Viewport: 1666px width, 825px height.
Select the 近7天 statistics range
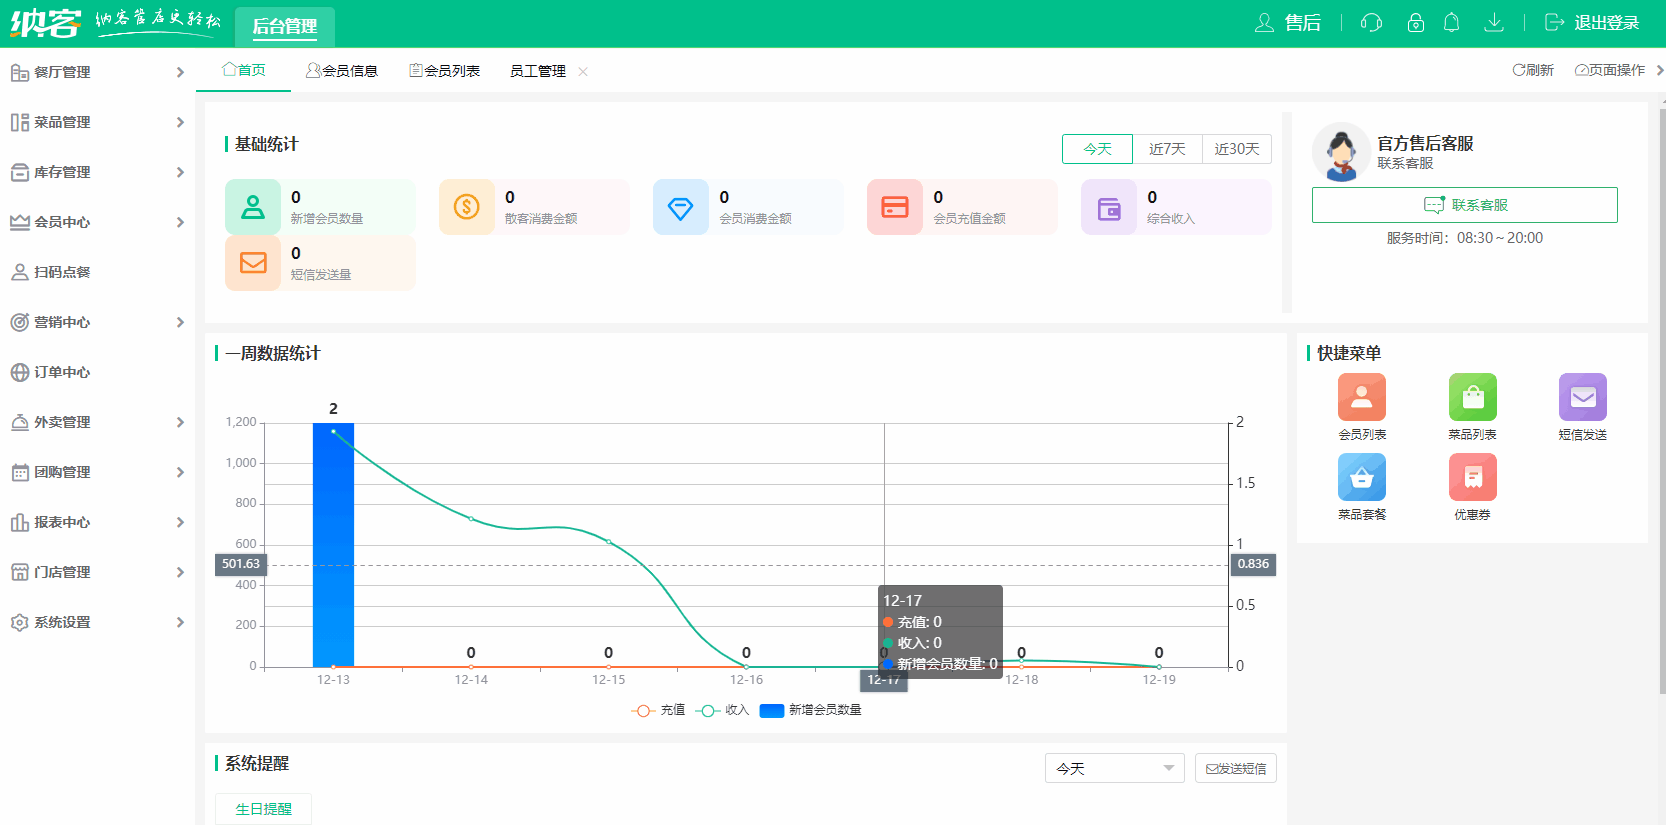pyautogui.click(x=1167, y=149)
